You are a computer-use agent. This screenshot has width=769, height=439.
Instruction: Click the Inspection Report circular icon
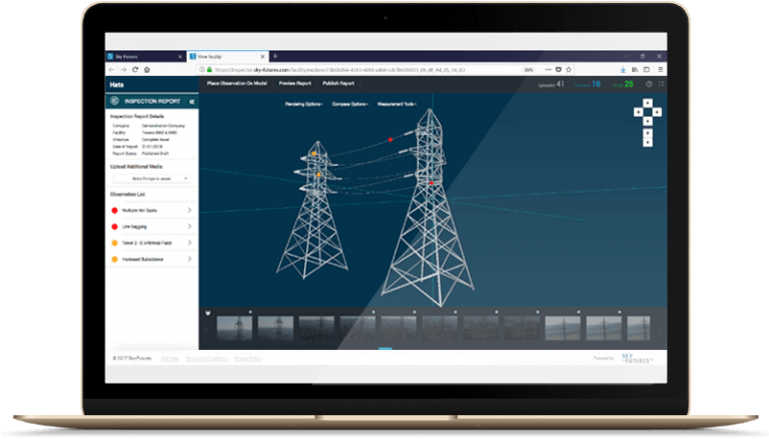114,101
